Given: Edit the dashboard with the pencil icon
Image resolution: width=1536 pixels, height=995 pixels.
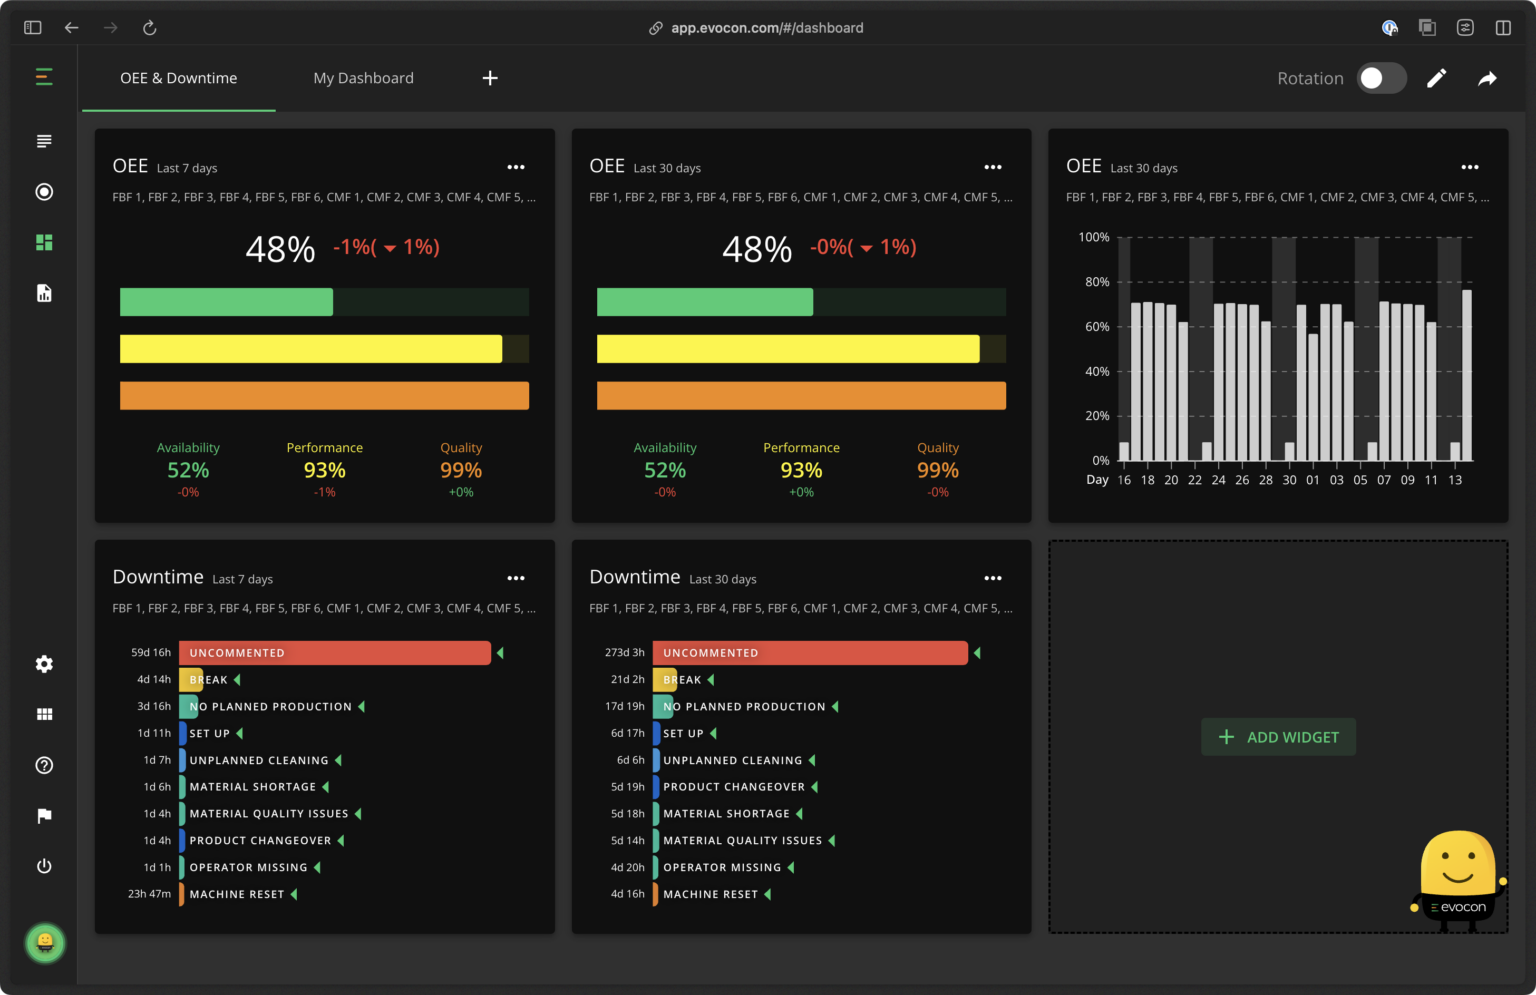Looking at the screenshot, I should pos(1437,78).
